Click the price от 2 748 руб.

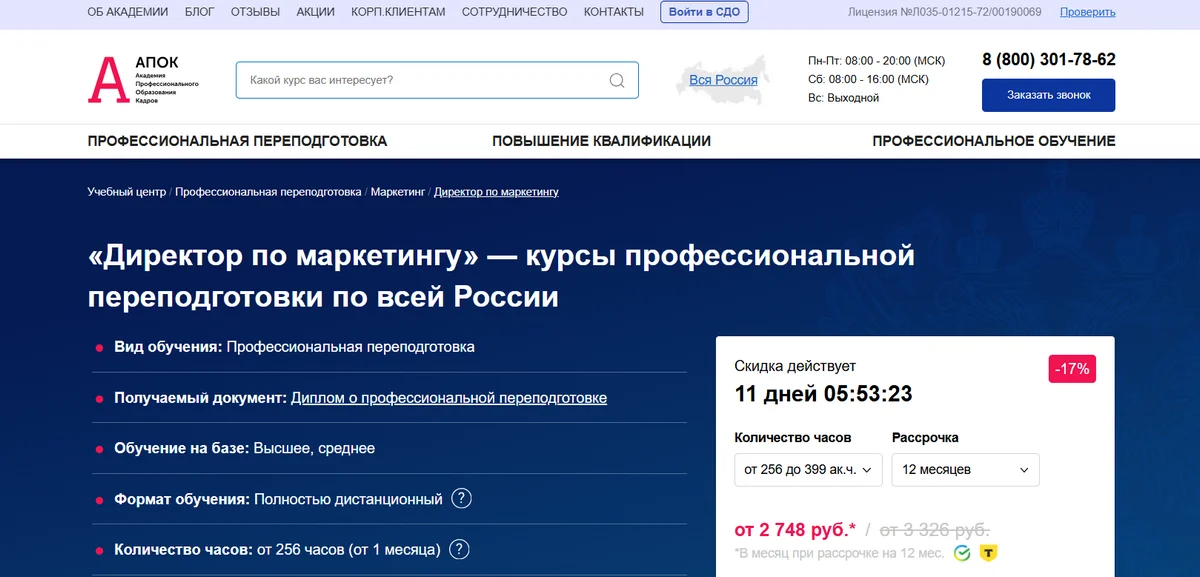(796, 528)
